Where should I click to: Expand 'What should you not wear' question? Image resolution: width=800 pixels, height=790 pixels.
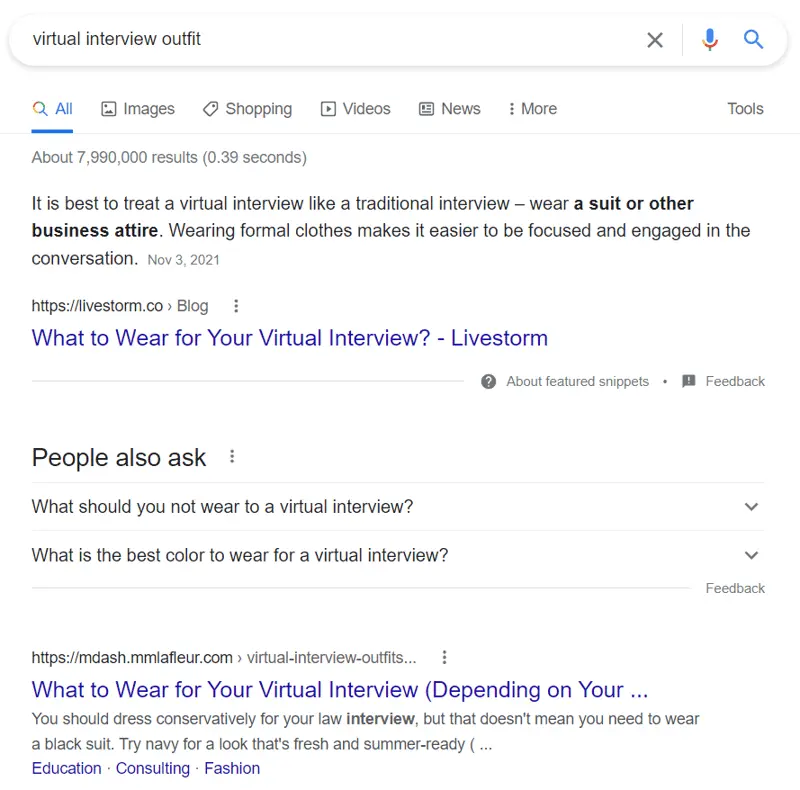tap(752, 507)
